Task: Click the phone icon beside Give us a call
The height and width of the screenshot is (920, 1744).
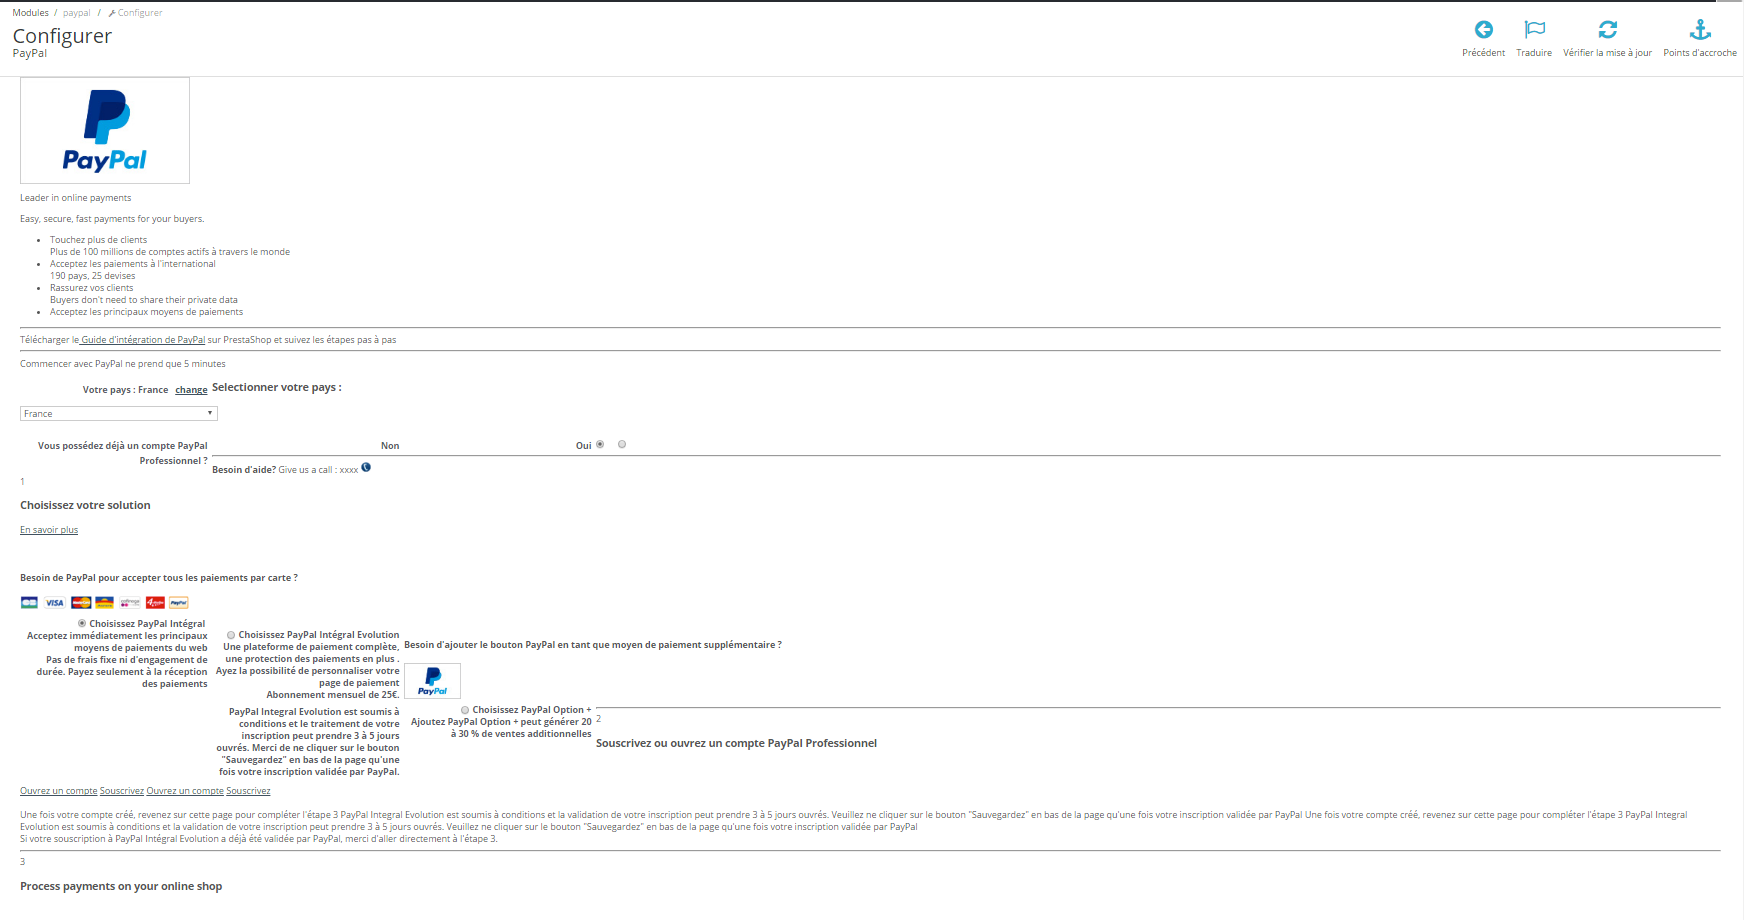Action: coord(366,467)
